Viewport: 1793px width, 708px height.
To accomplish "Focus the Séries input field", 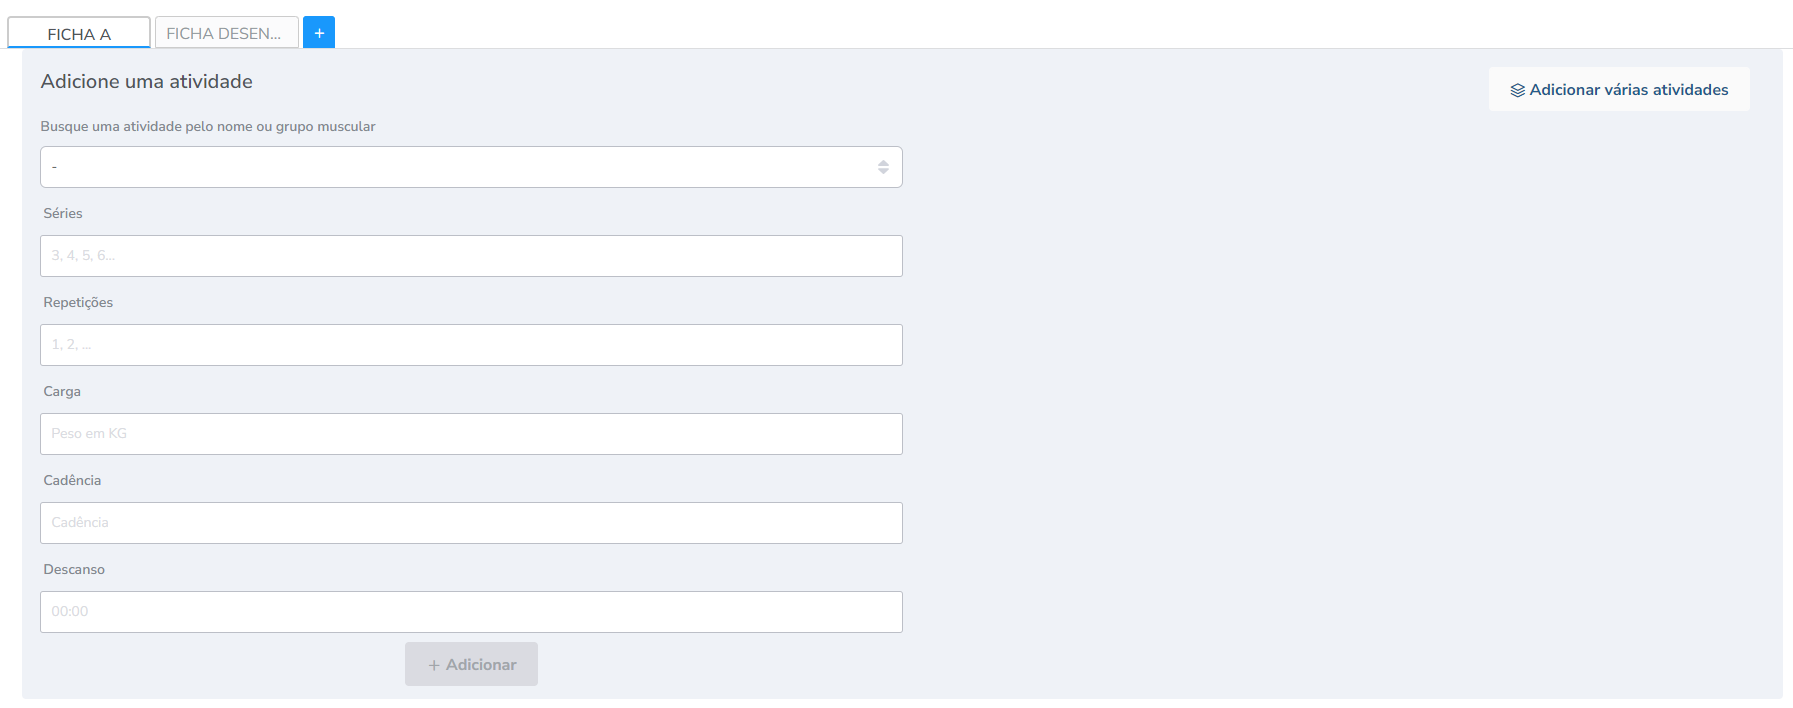I will [471, 256].
